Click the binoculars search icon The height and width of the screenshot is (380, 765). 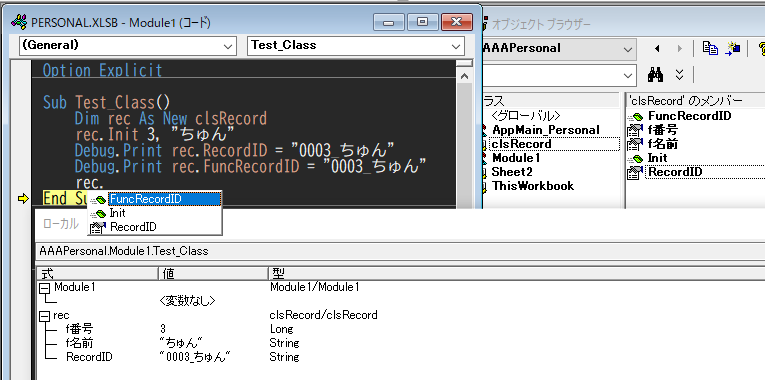point(655,75)
